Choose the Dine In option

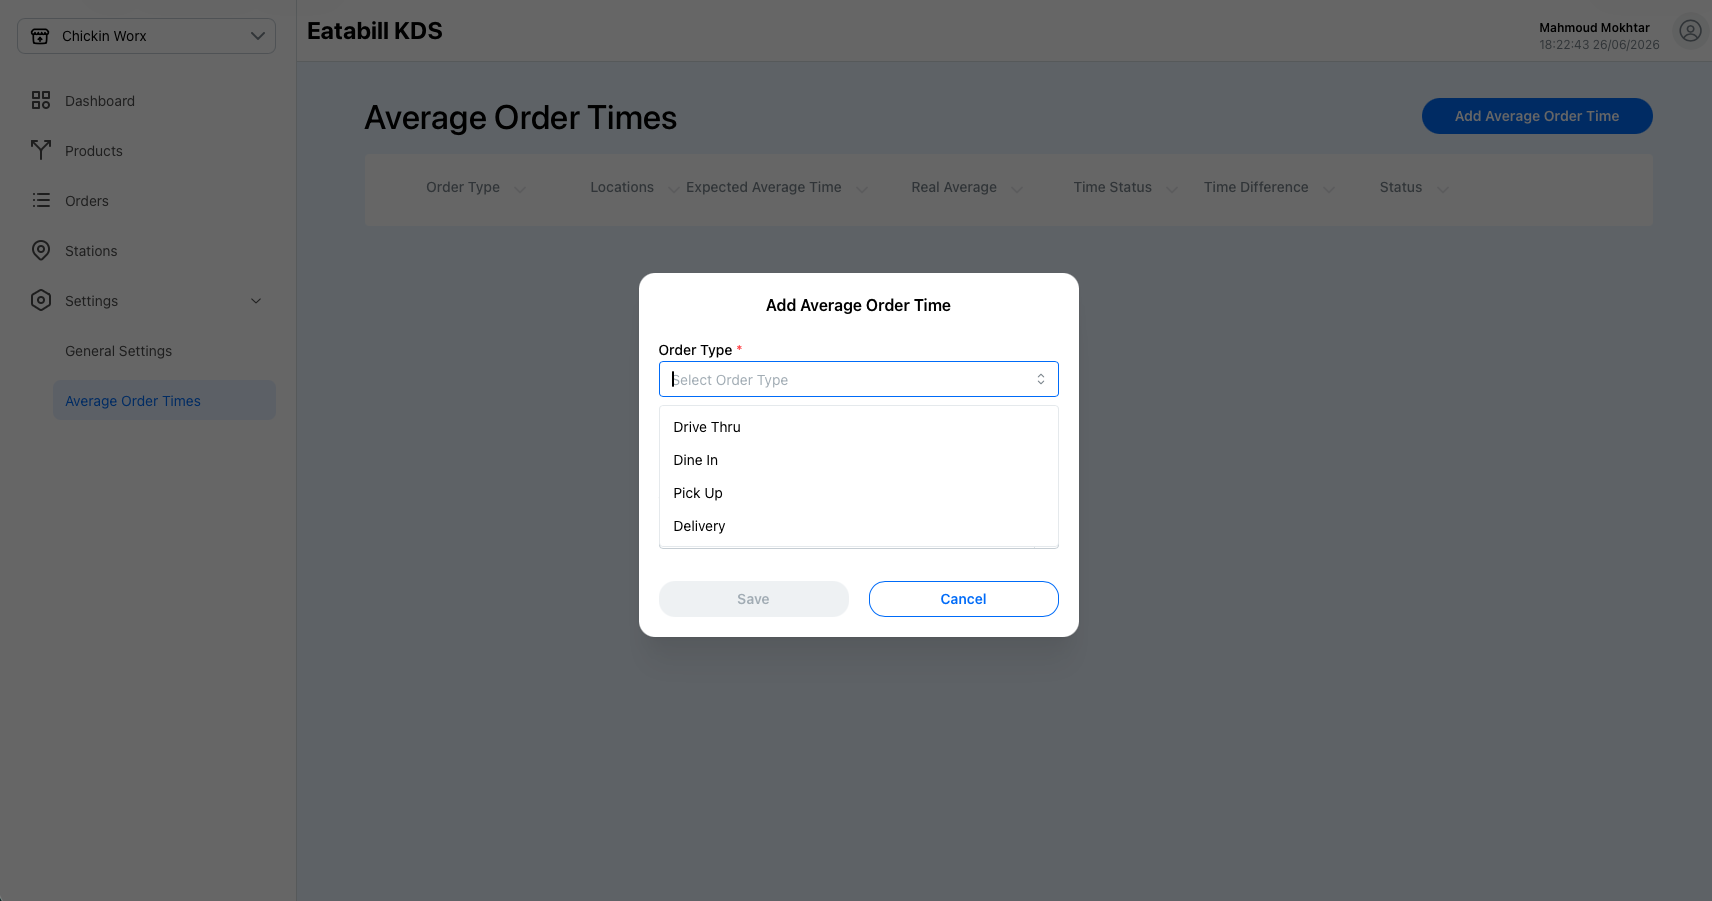coord(858,460)
